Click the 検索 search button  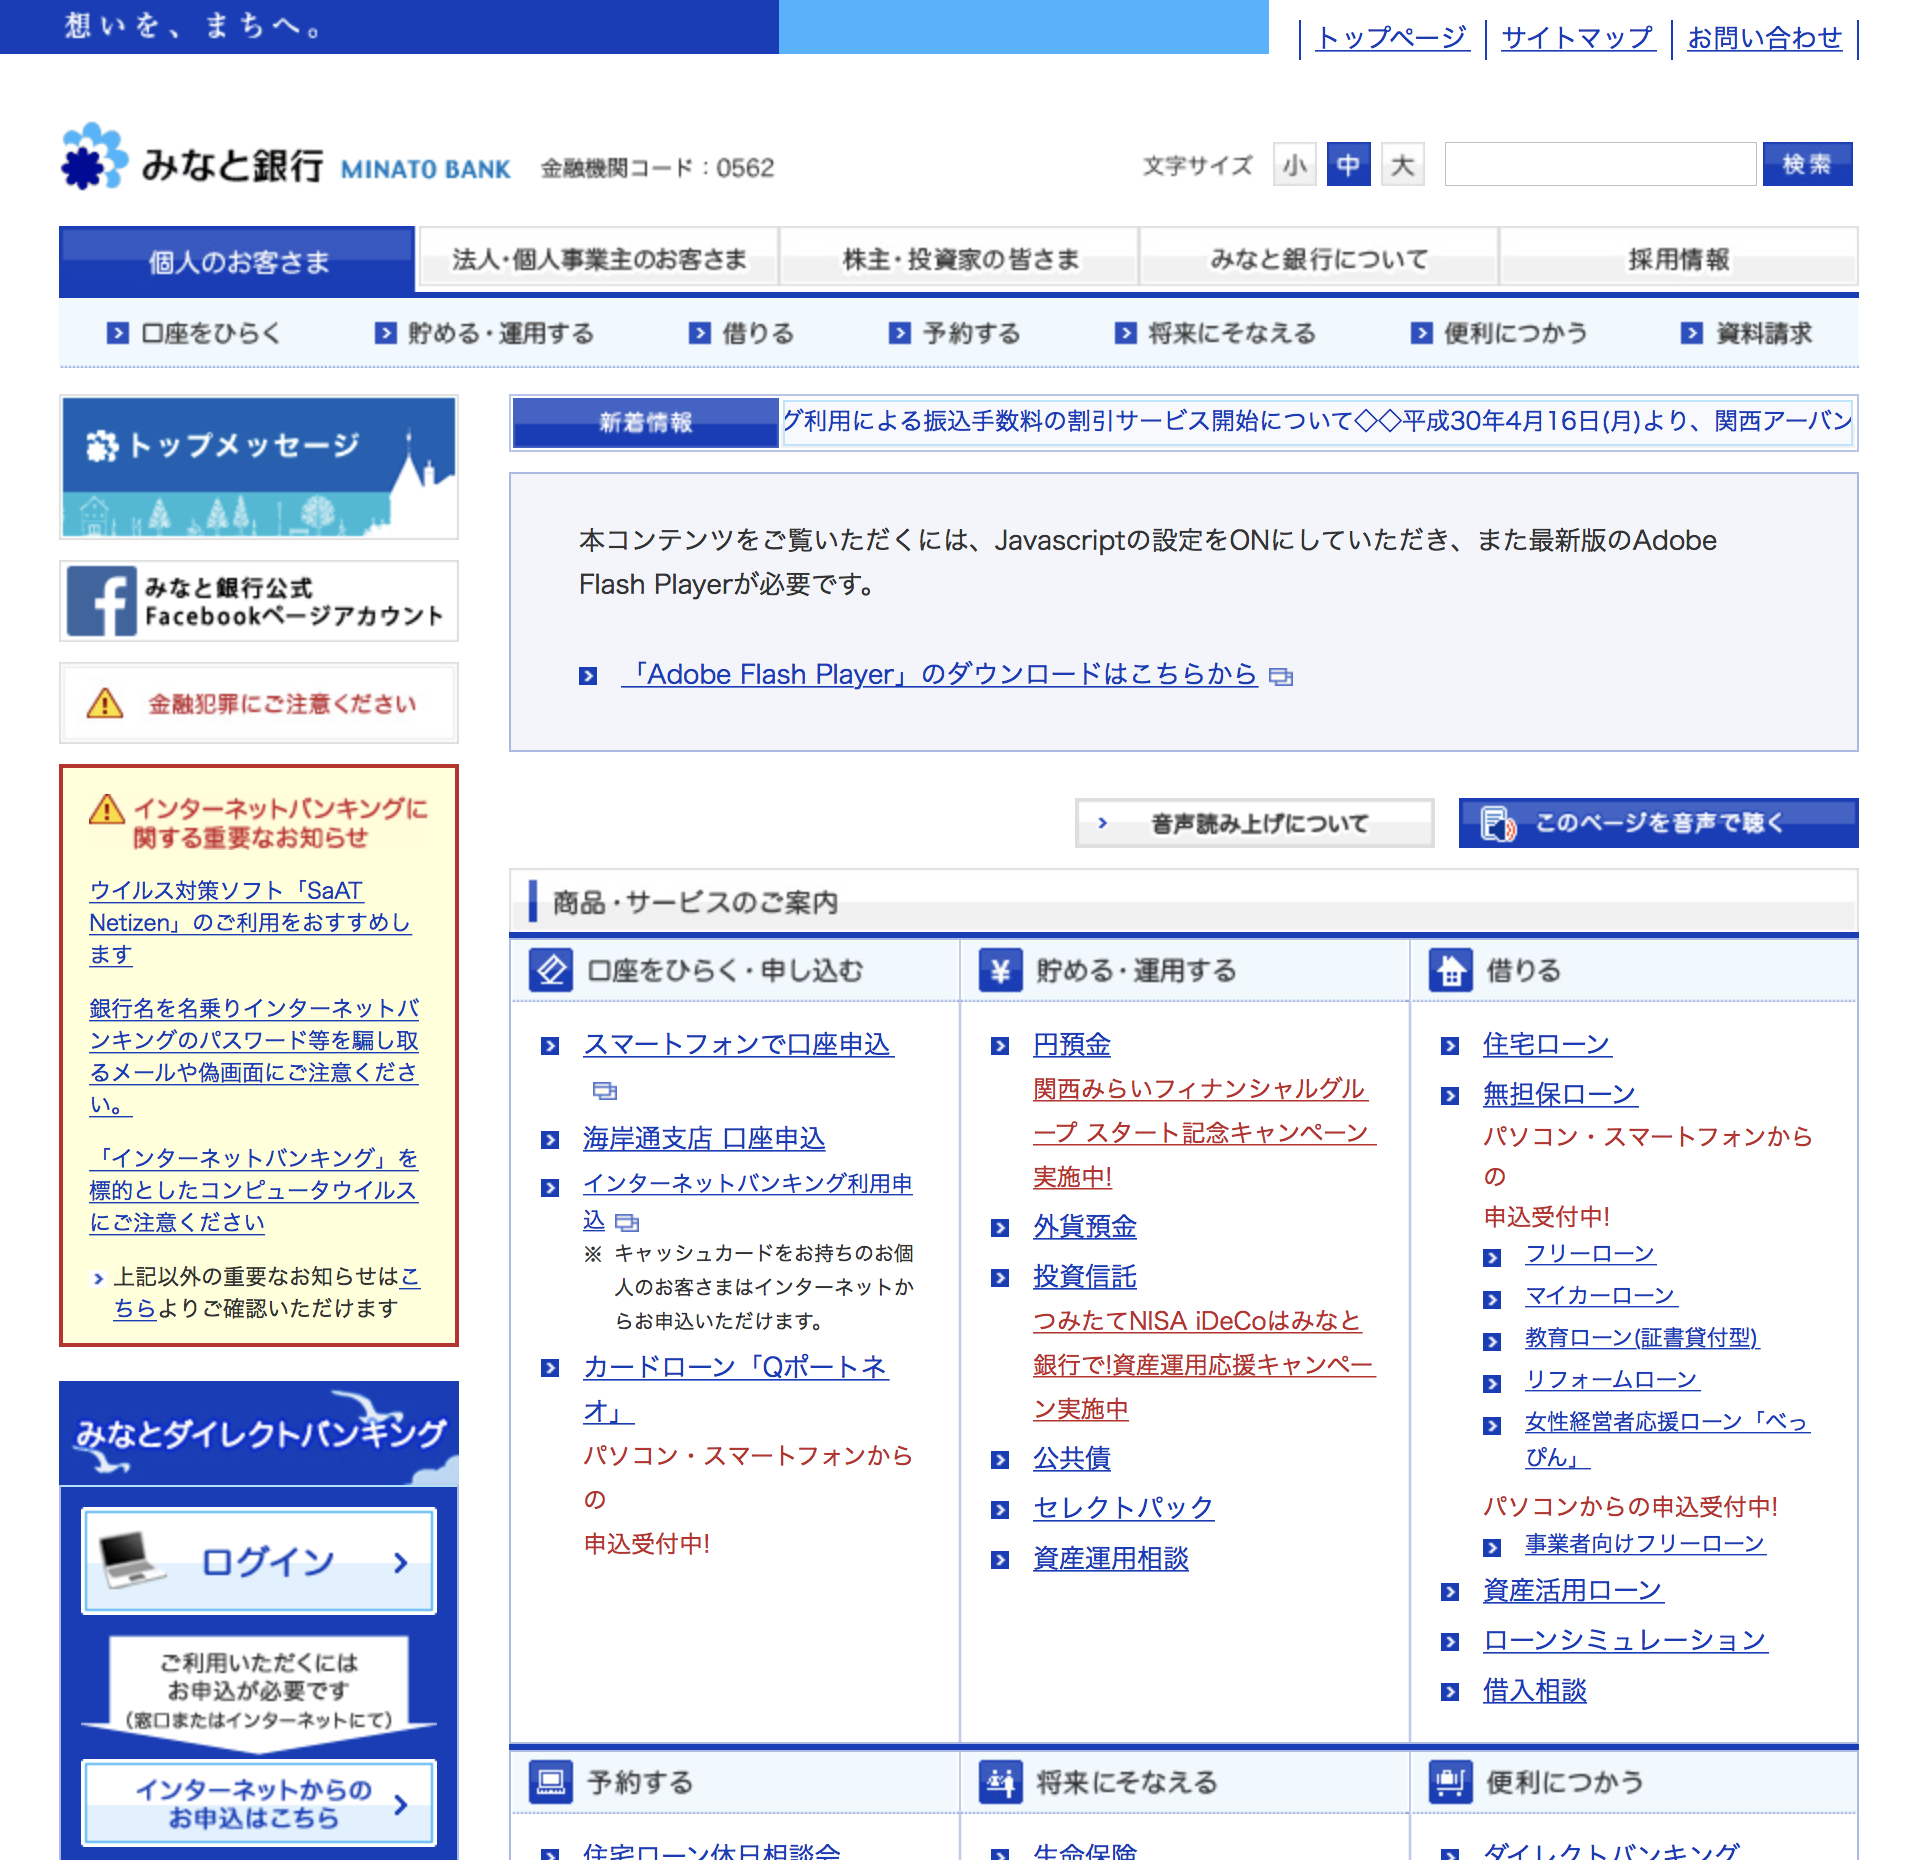coord(1807,164)
